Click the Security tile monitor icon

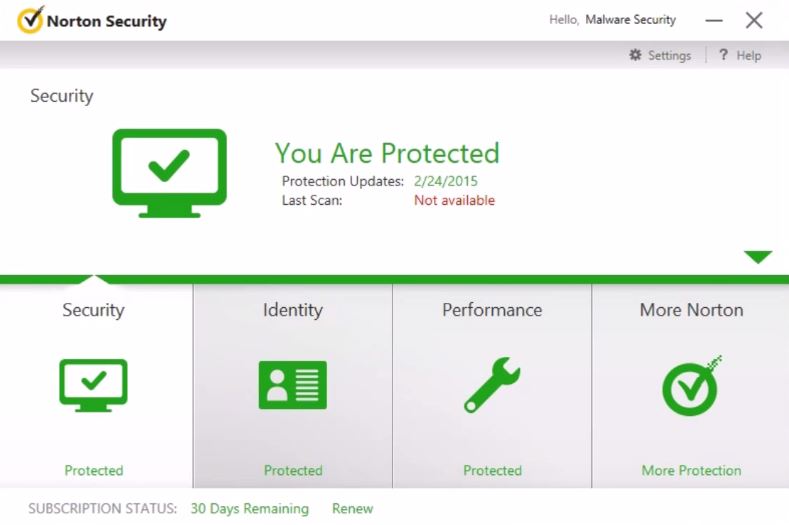93,385
